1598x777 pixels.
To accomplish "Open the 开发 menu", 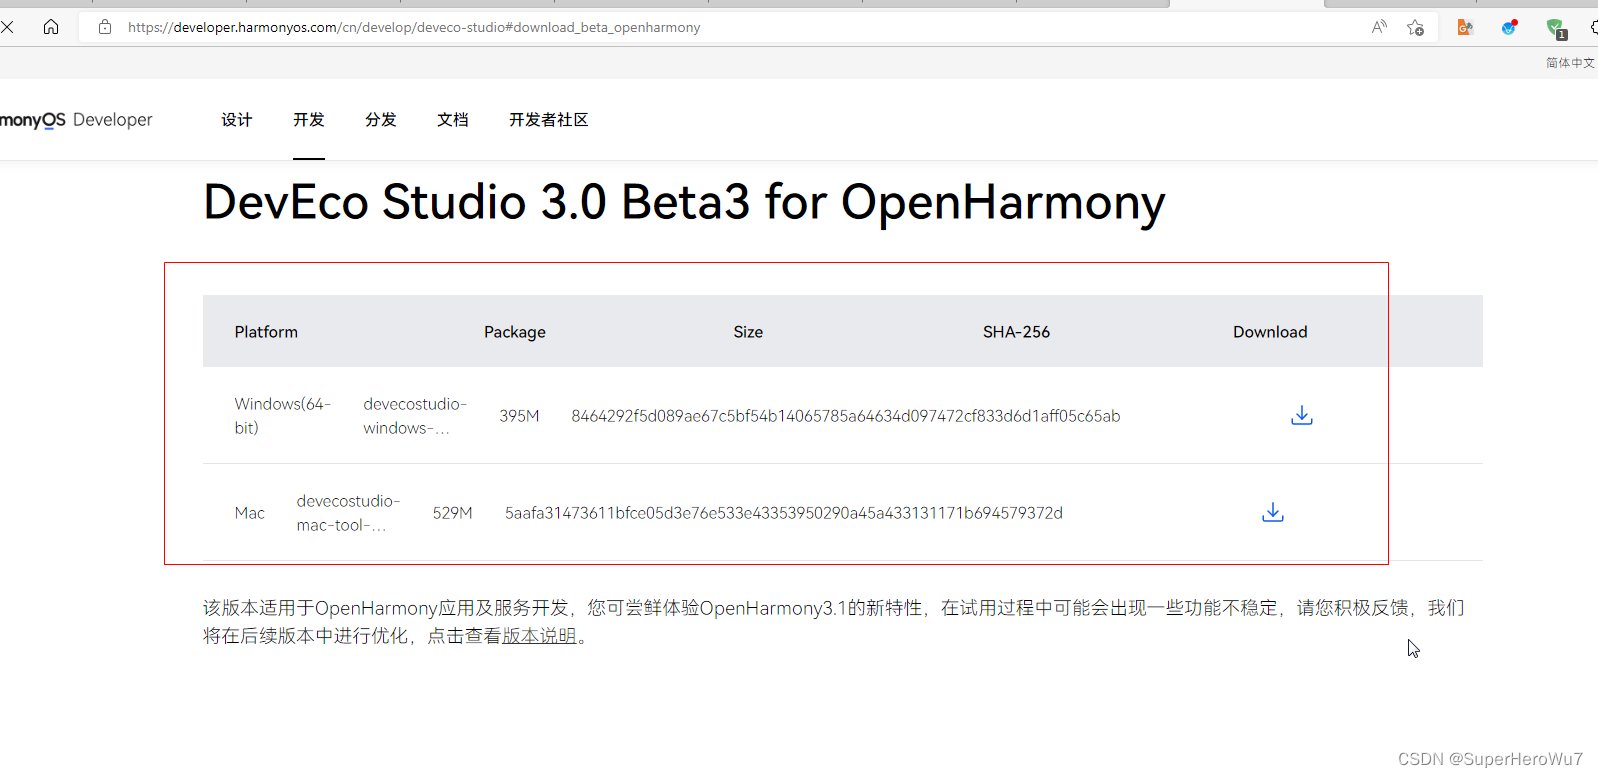I will point(309,119).
